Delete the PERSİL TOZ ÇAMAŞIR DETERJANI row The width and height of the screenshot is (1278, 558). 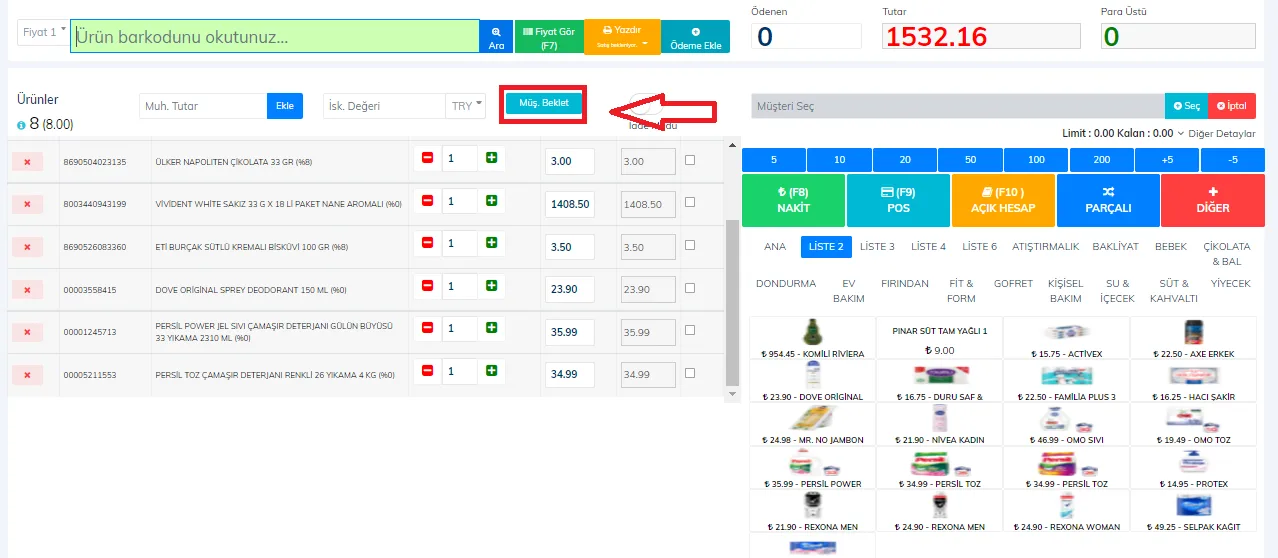(x=27, y=375)
